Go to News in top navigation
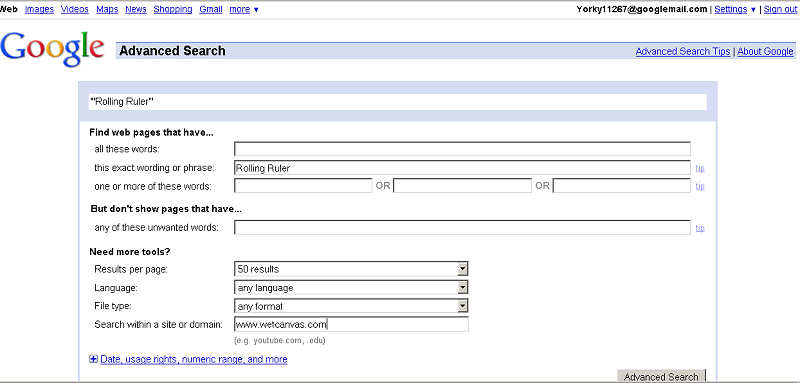The image size is (800, 383). 136,9
